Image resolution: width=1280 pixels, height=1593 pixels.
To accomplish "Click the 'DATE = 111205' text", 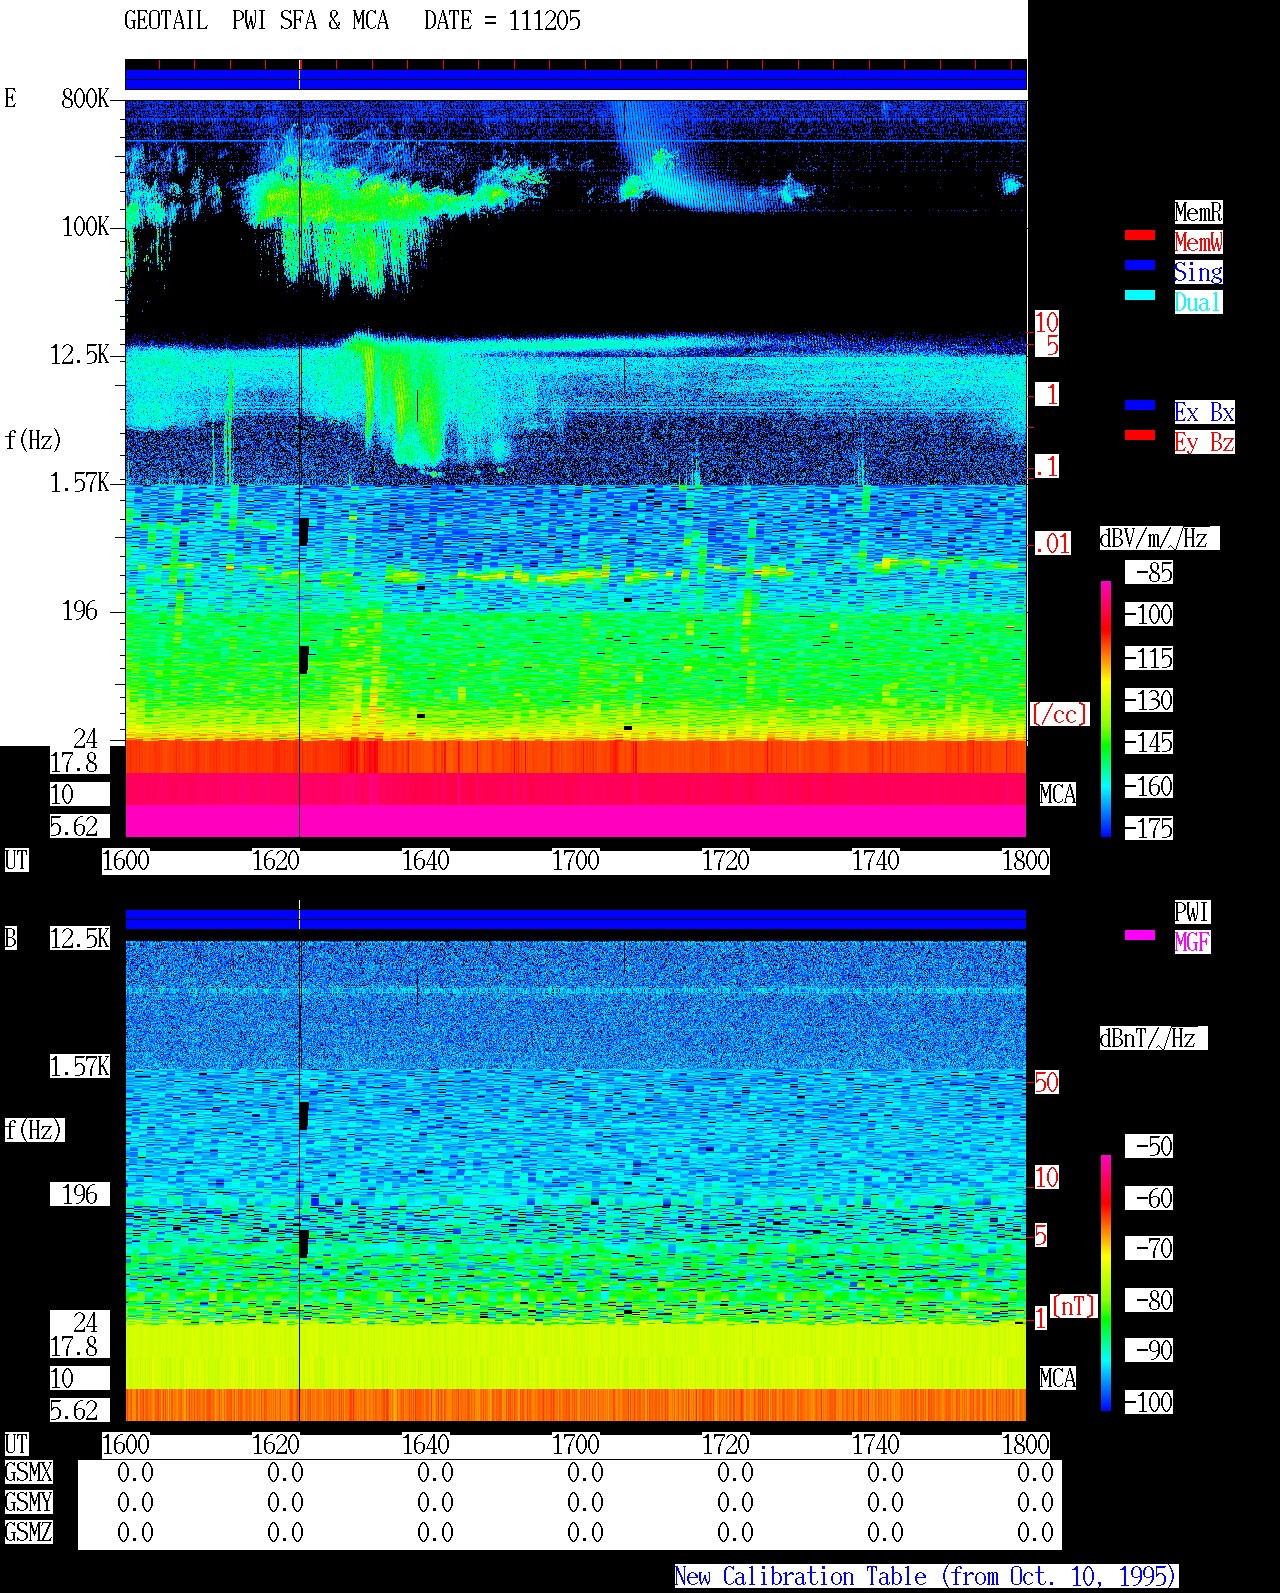I will click(502, 20).
